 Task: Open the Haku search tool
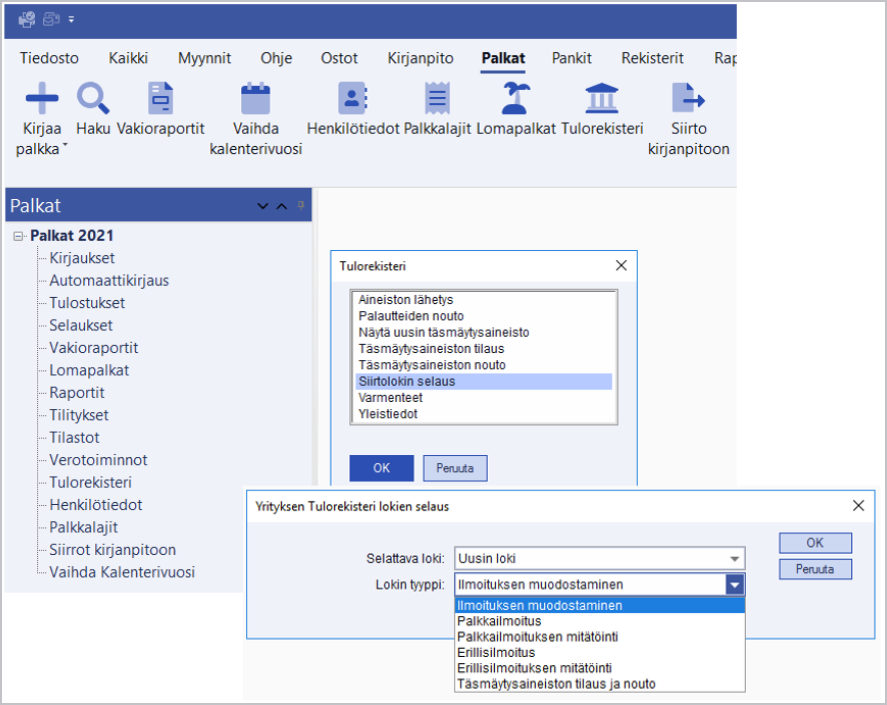93,98
